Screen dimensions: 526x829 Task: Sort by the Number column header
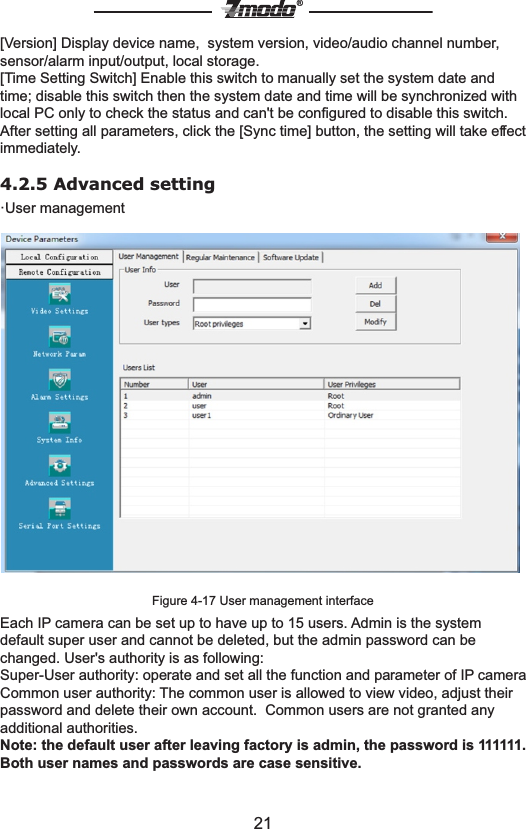[x=154, y=384]
